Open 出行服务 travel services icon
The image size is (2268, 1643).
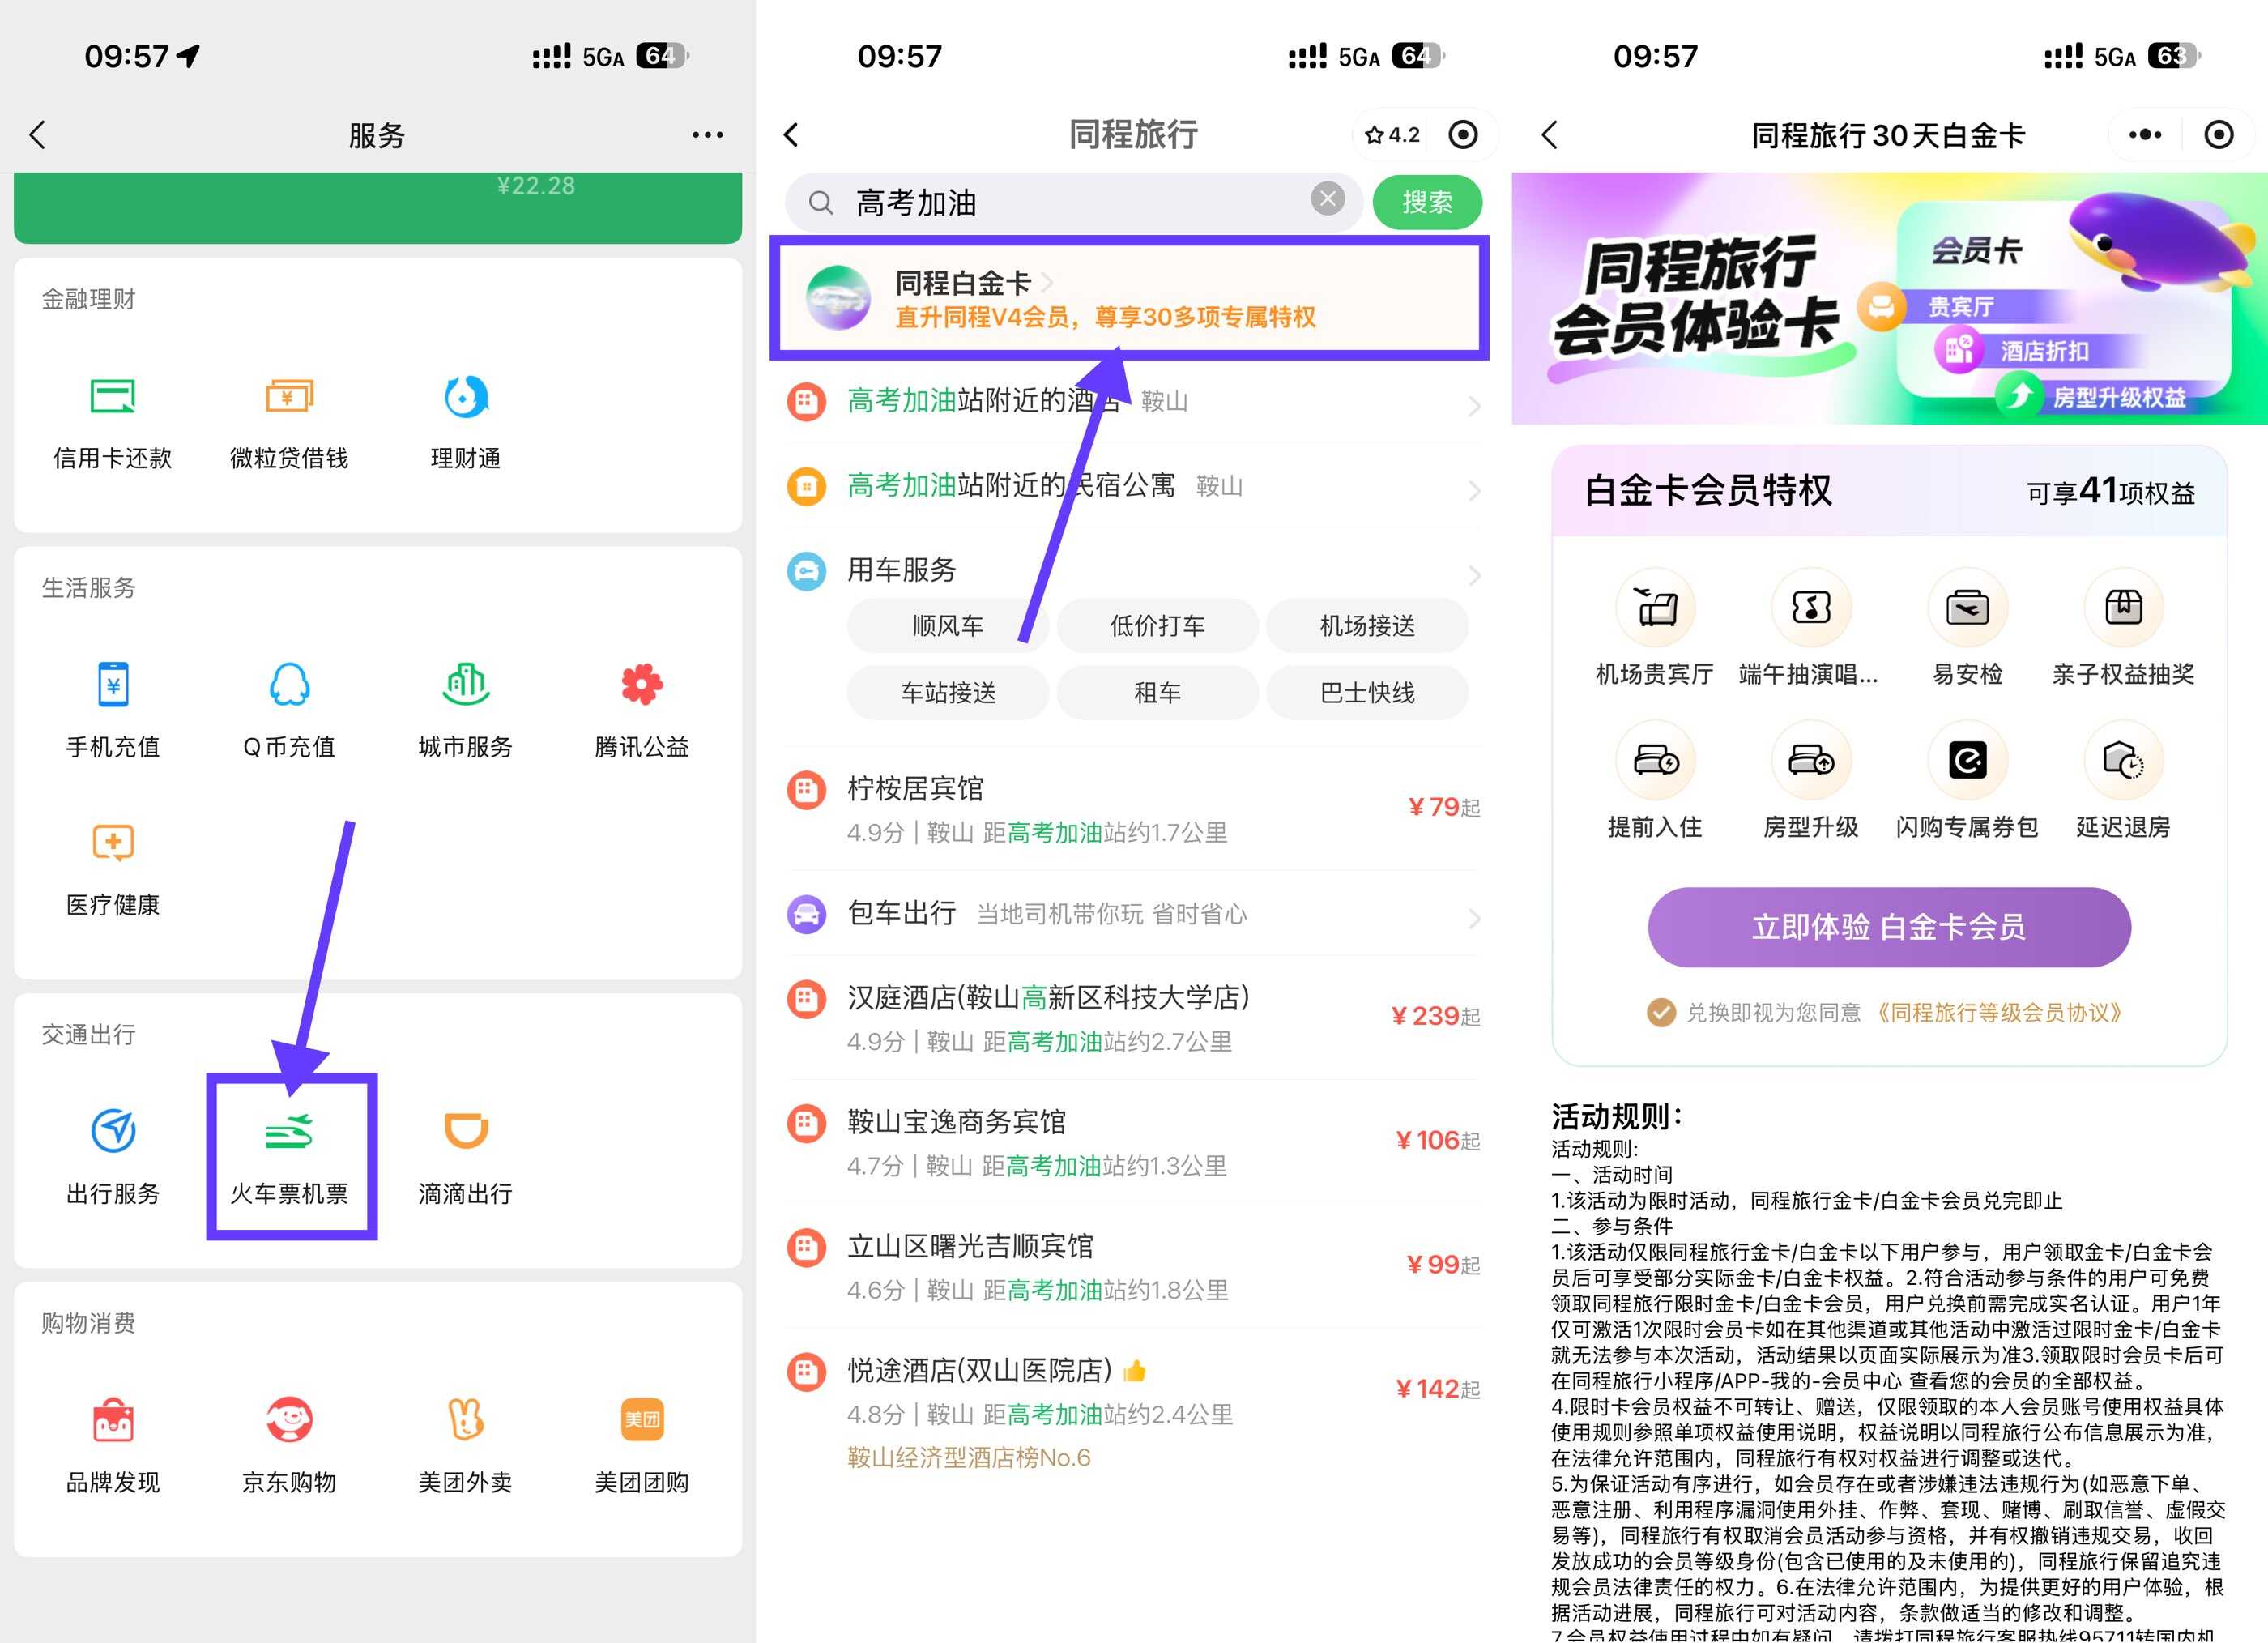(113, 1131)
